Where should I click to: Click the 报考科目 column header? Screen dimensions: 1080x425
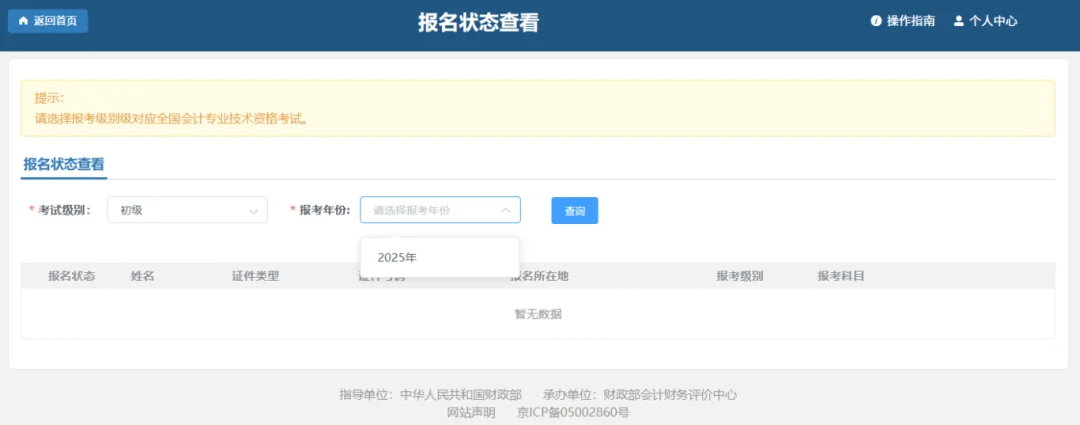point(841,276)
